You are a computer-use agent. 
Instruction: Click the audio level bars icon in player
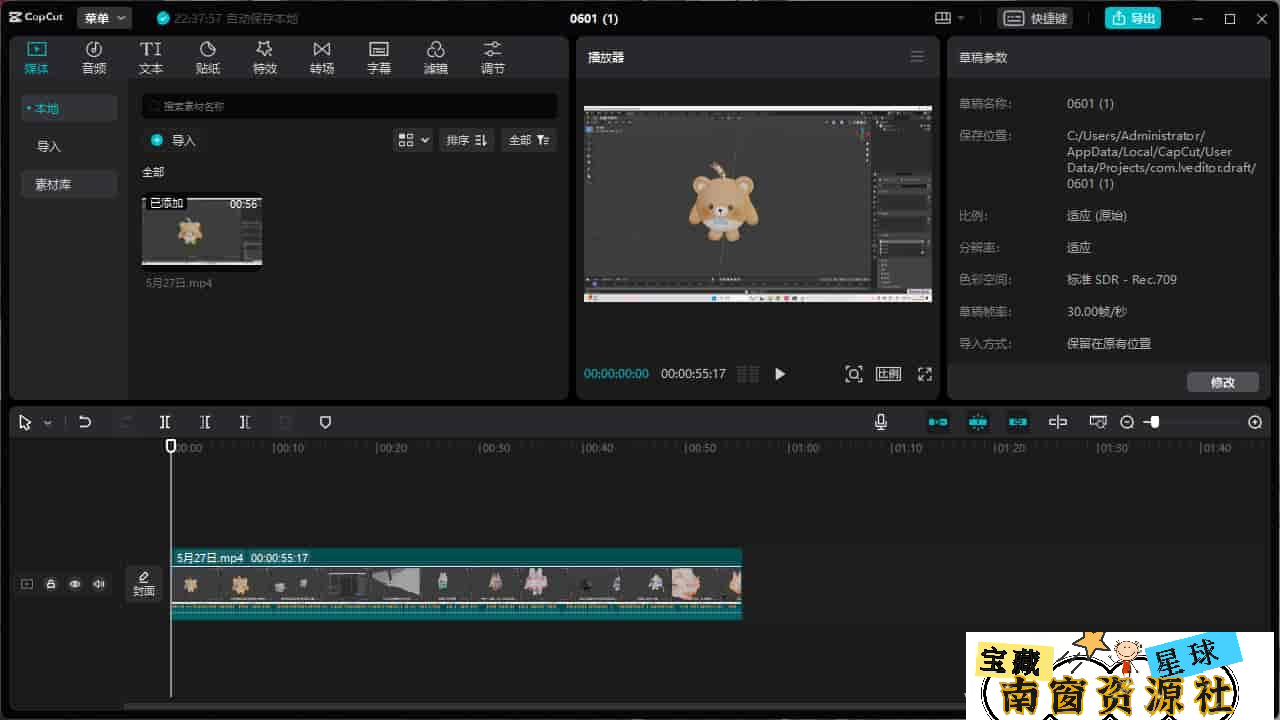point(748,374)
